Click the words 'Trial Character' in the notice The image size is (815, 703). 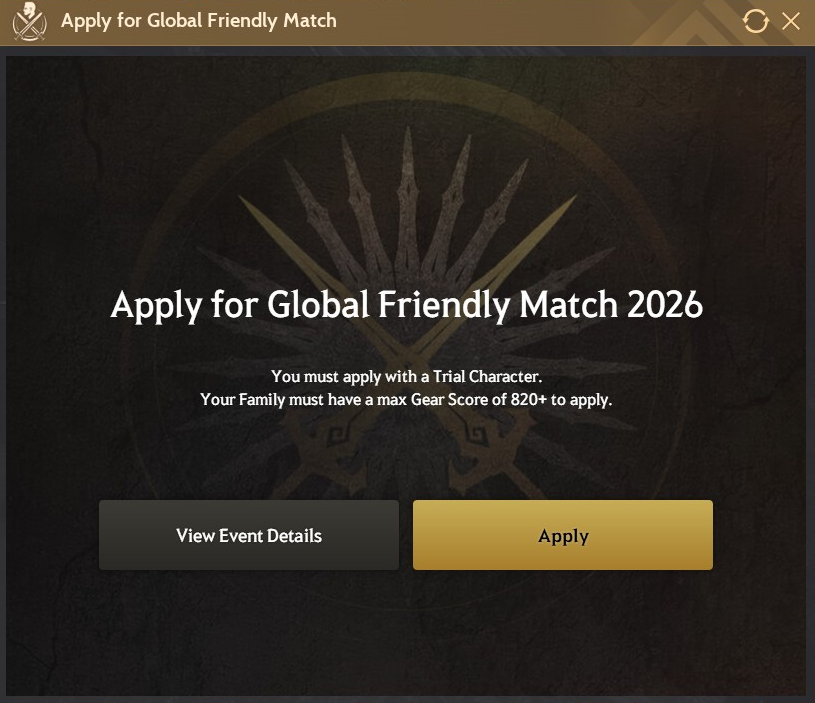point(488,376)
